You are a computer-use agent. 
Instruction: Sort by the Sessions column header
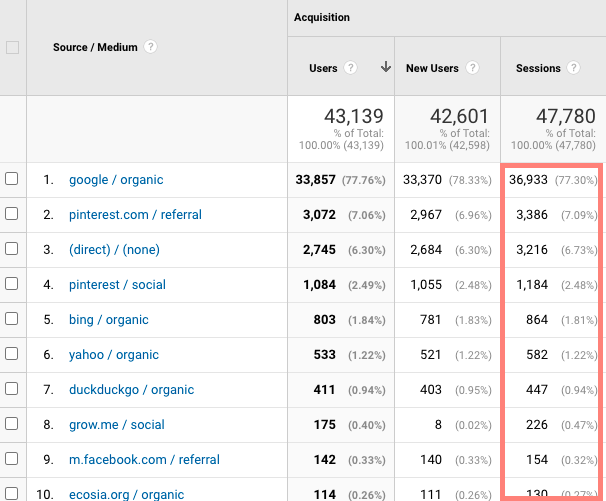[538, 68]
